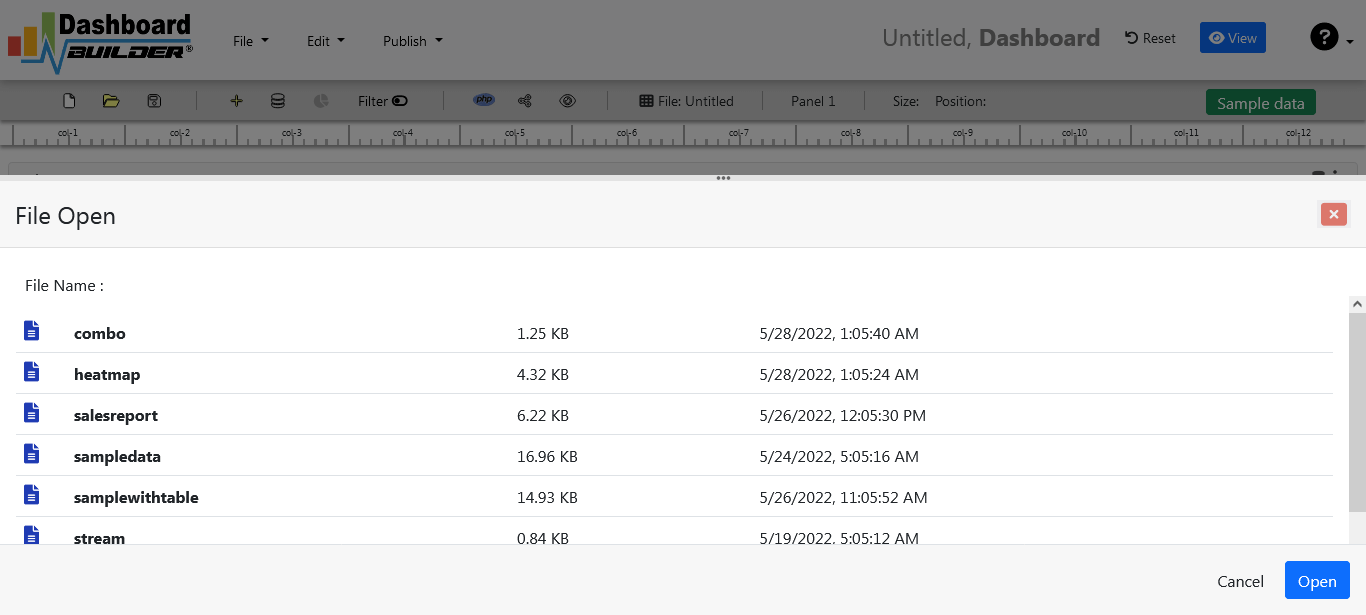Expand the Publish dropdown
Image resolution: width=1366 pixels, height=615 pixels.
click(x=411, y=41)
